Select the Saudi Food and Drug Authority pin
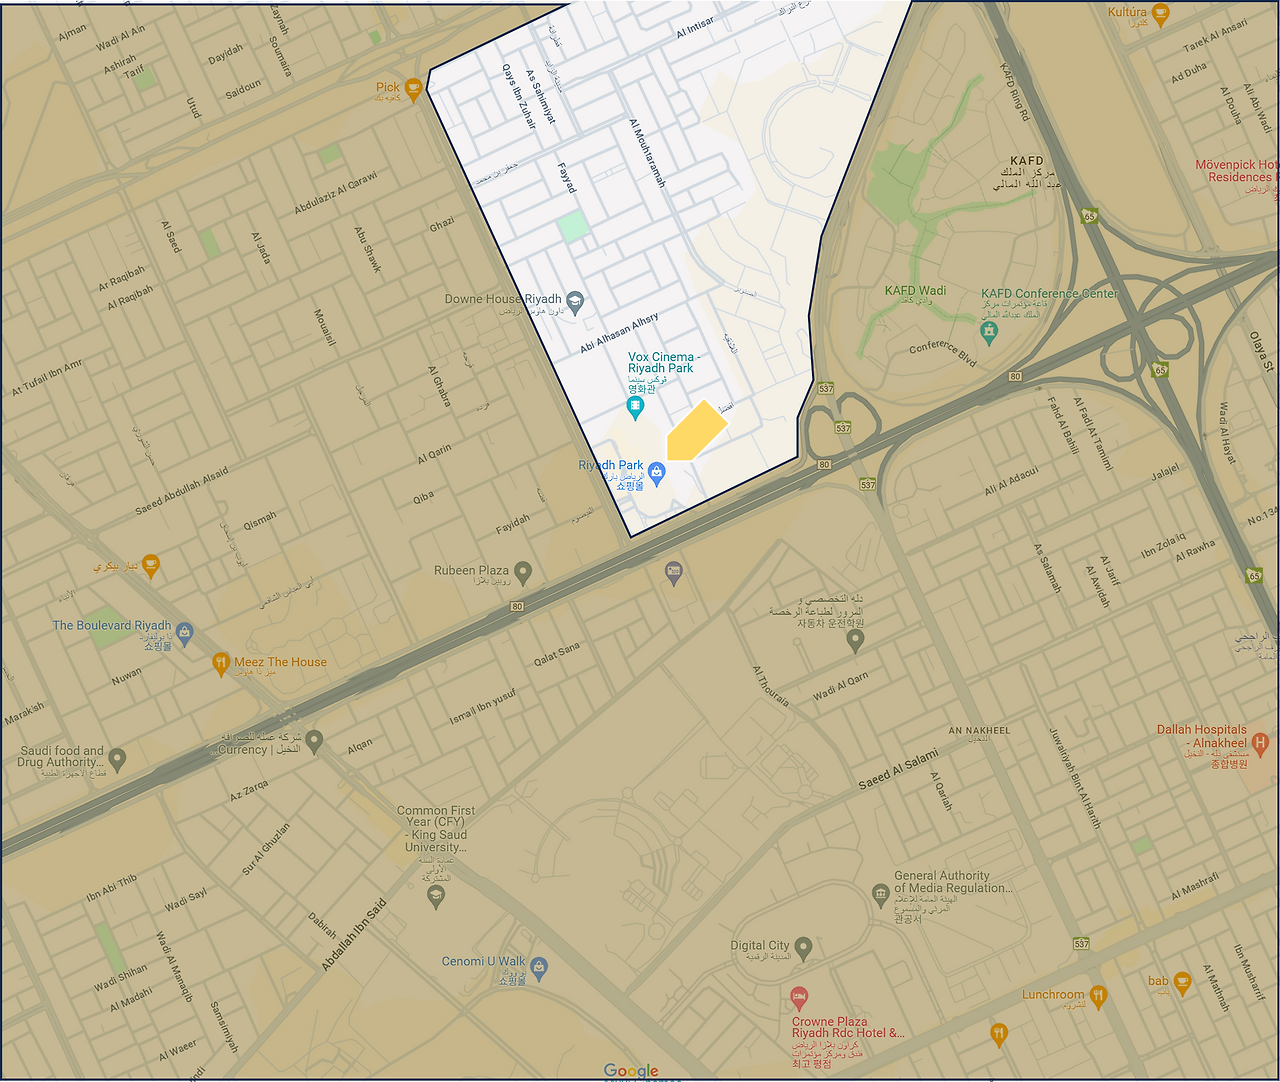The width and height of the screenshot is (1280, 1082). [117, 760]
